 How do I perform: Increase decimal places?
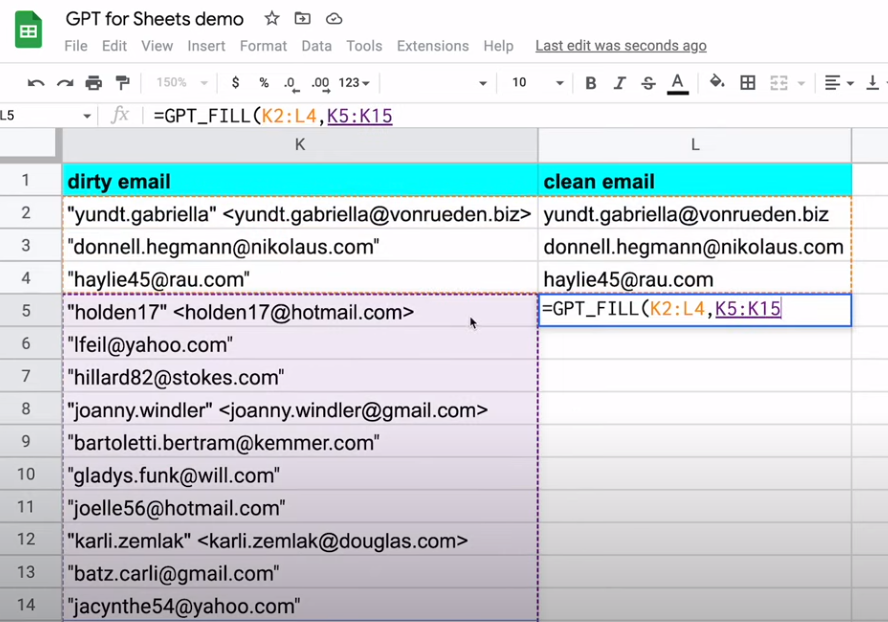point(321,83)
